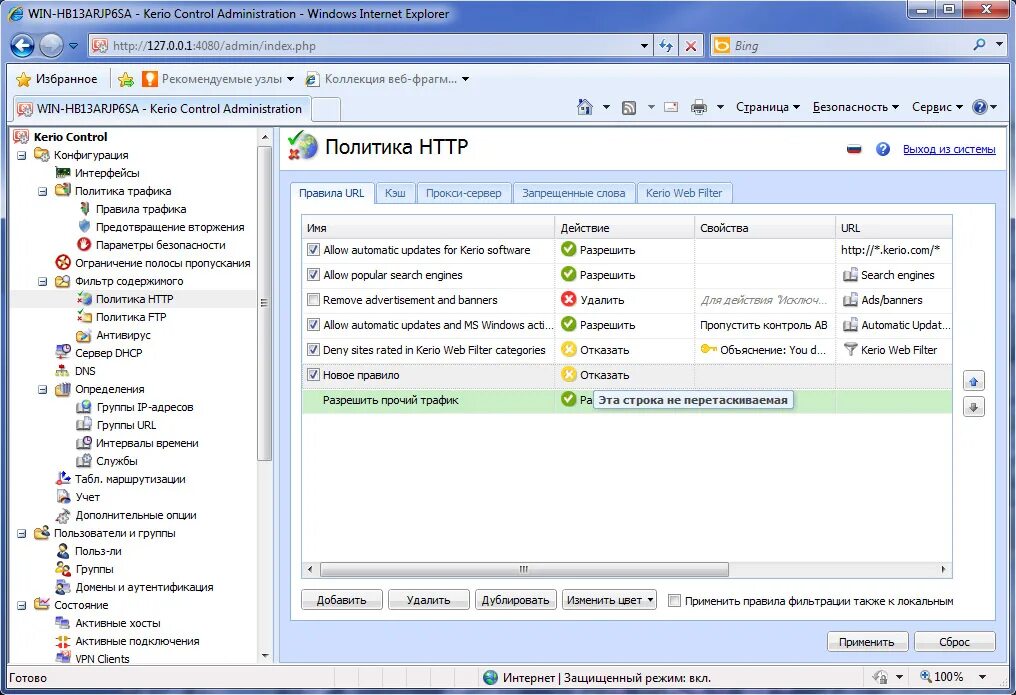Uncheck Deny sites rated in Kerio Web Filter

click(x=313, y=350)
